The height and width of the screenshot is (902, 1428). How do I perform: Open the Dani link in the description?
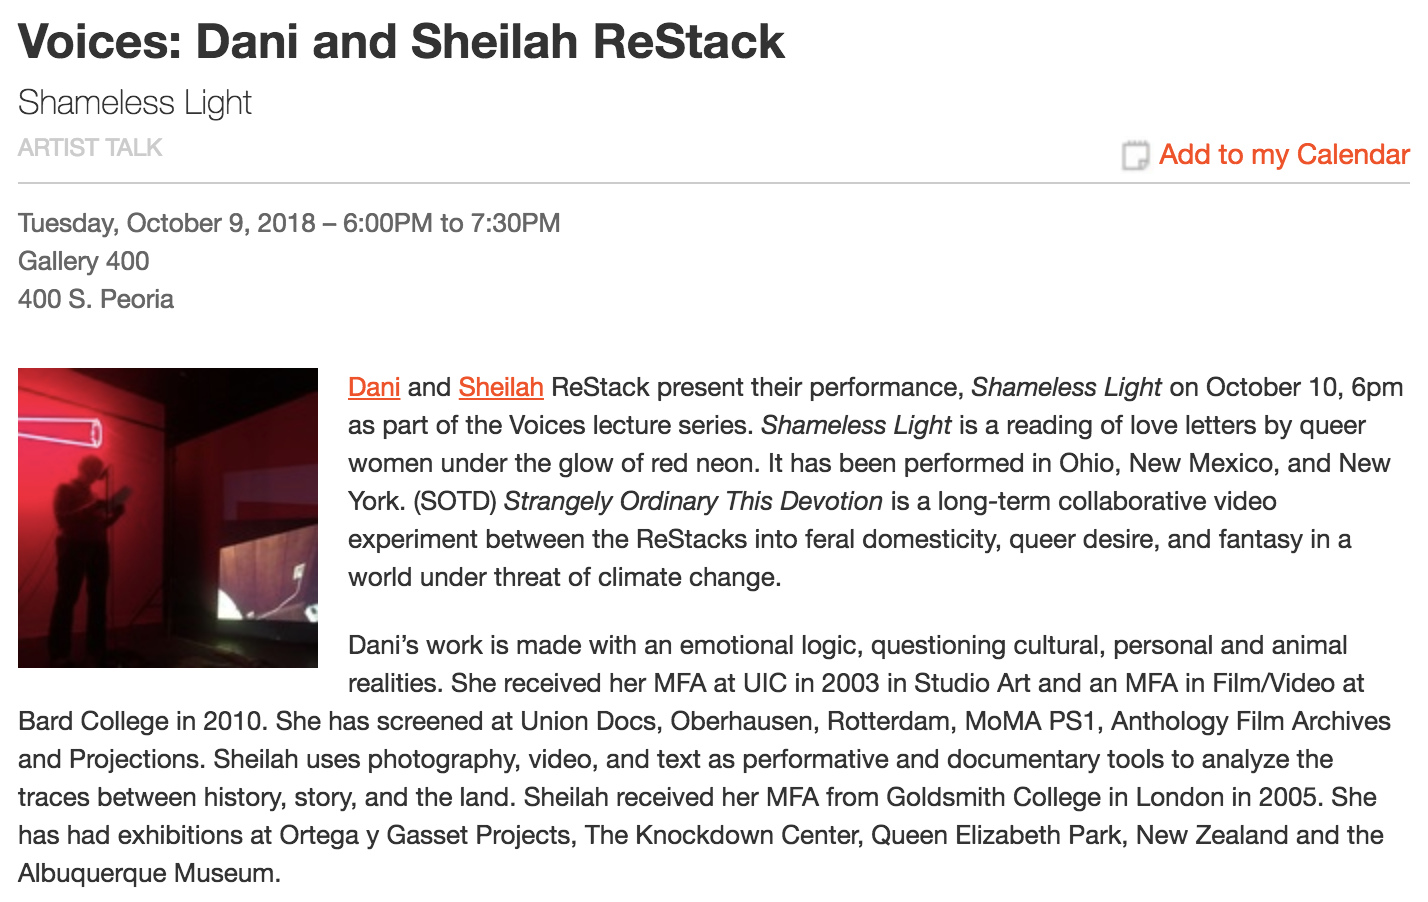[374, 387]
